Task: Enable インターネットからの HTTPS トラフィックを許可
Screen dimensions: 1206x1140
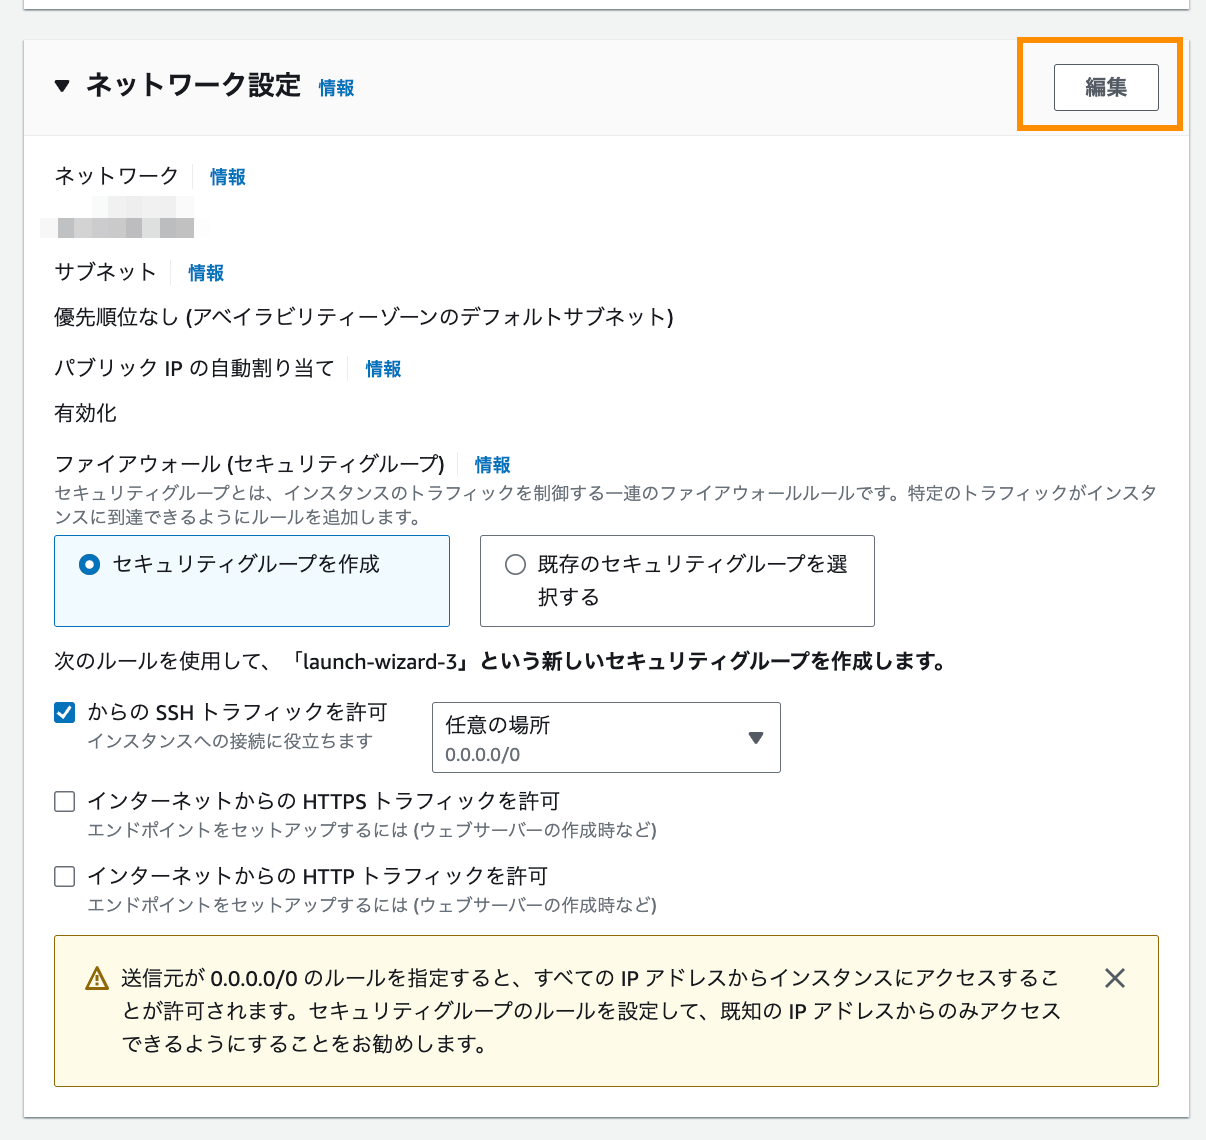Action: pyautogui.click(x=64, y=801)
